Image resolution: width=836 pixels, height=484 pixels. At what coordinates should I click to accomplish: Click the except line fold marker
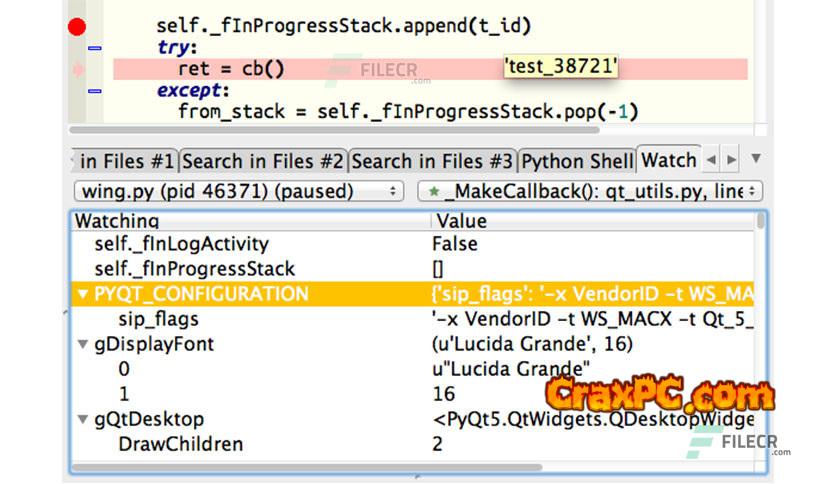[x=95, y=91]
